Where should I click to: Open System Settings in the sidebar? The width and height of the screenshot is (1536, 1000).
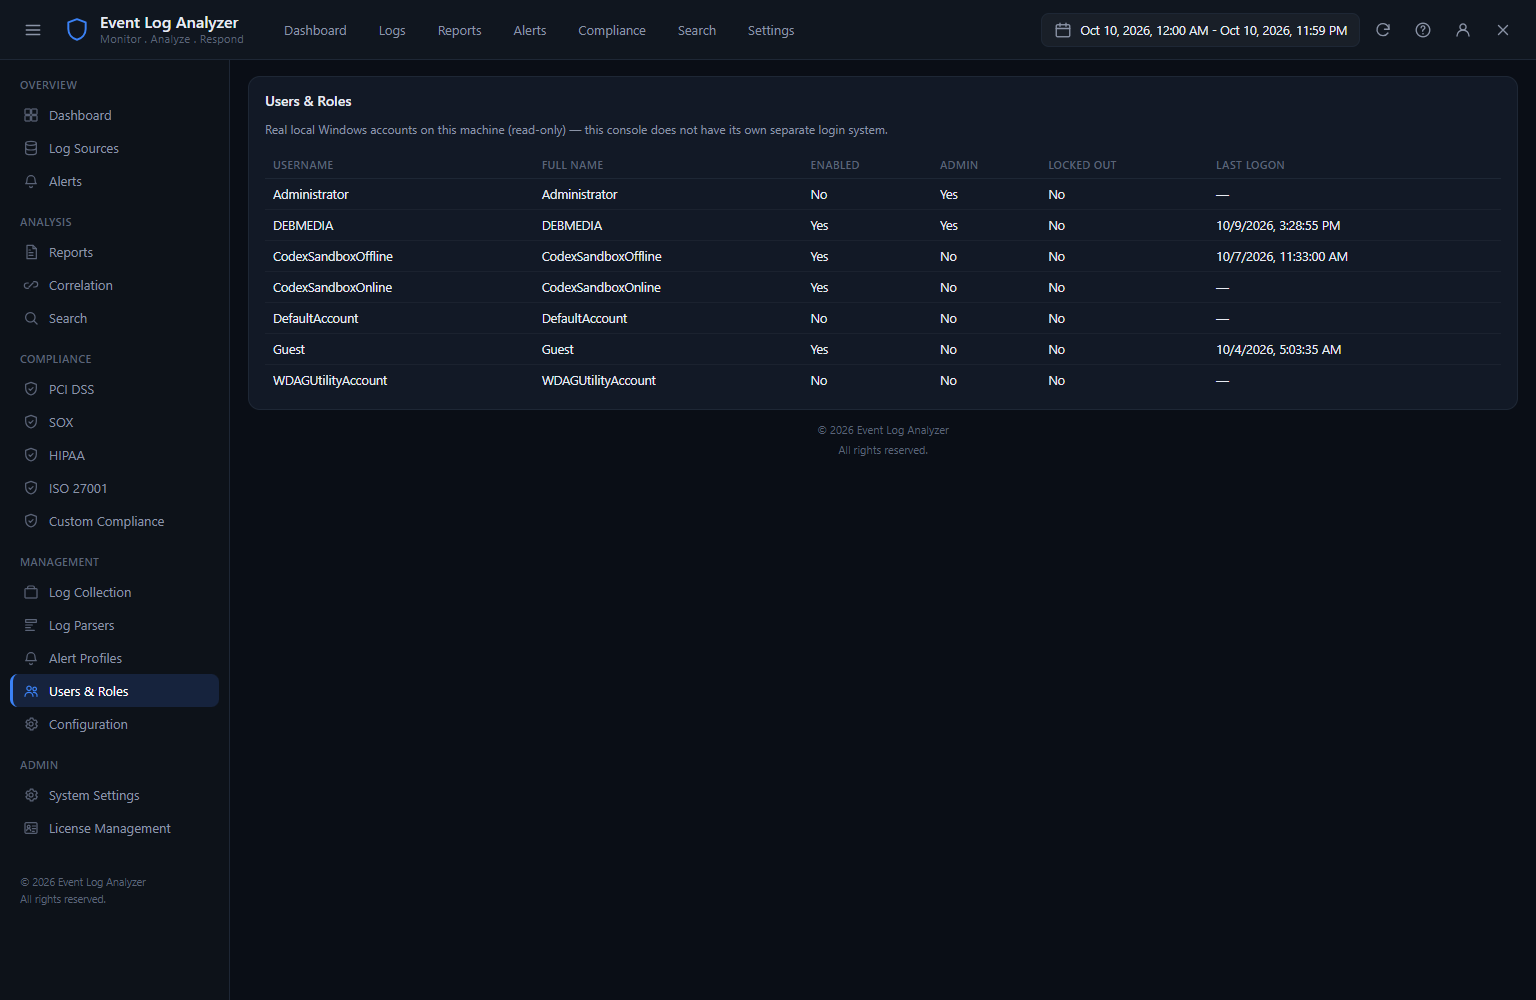pyautogui.click(x=114, y=795)
